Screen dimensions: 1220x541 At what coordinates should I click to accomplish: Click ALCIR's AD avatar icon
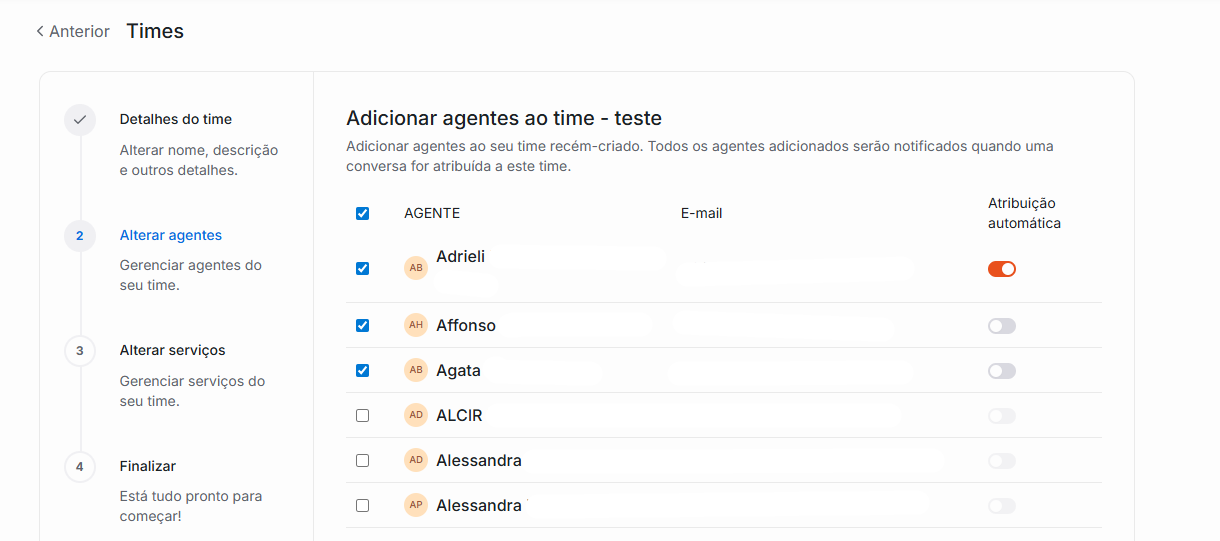click(x=416, y=415)
